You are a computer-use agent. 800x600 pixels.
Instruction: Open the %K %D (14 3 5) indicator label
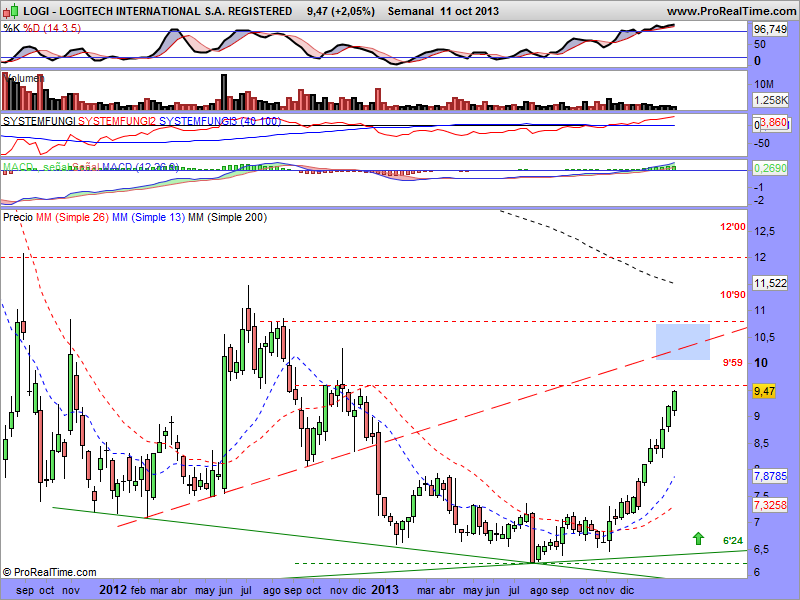tap(42, 28)
